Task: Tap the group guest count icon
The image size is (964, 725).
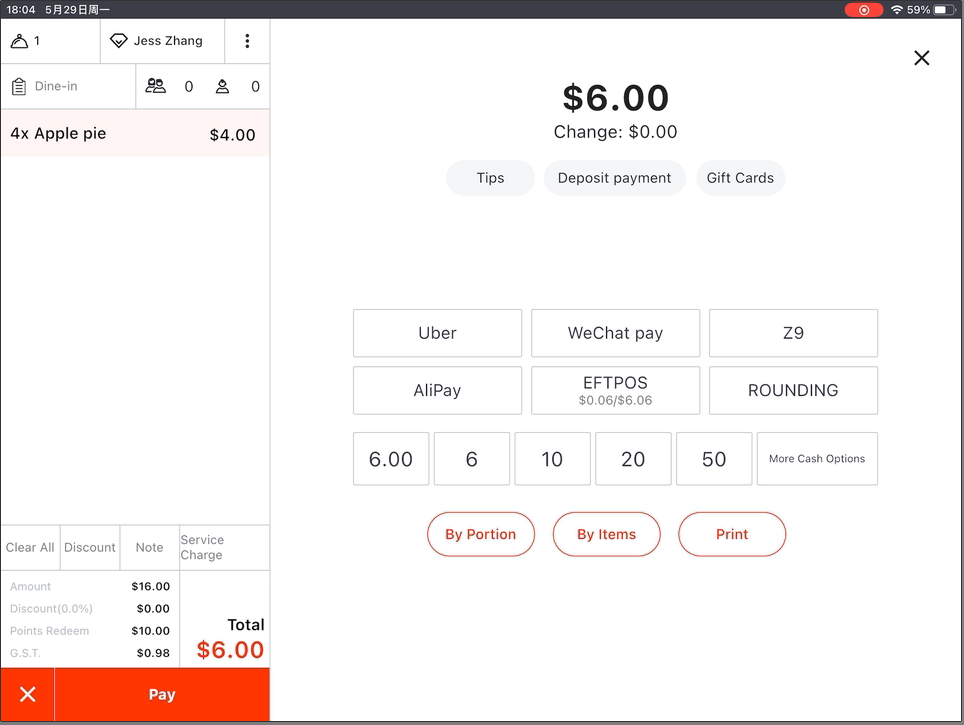Action: tap(156, 87)
